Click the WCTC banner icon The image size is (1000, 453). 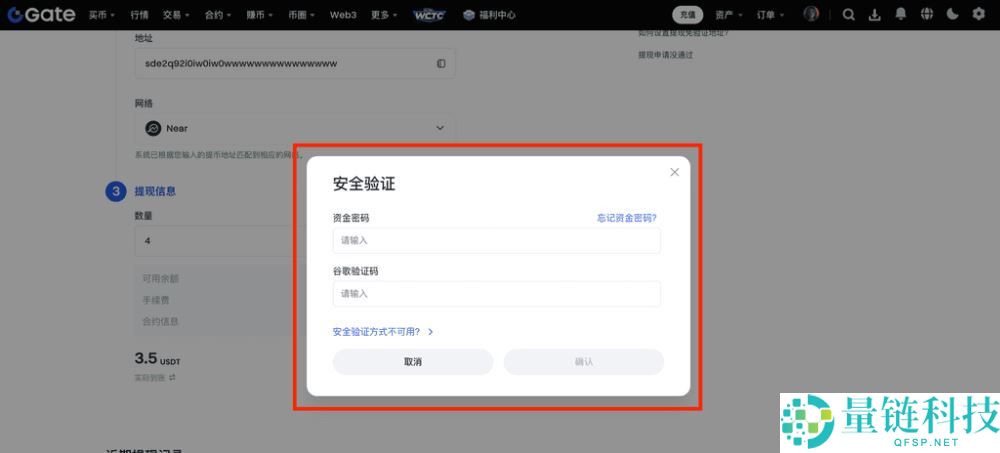pyautogui.click(x=430, y=15)
